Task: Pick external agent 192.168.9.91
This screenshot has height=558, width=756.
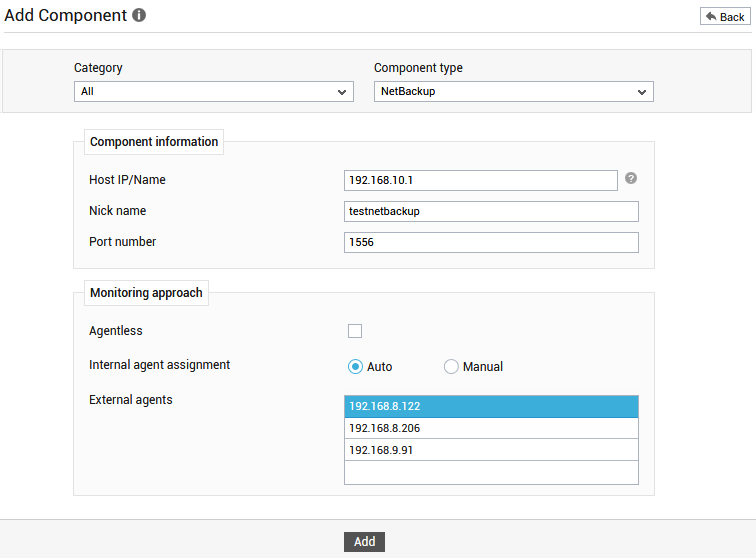Action: 491,450
